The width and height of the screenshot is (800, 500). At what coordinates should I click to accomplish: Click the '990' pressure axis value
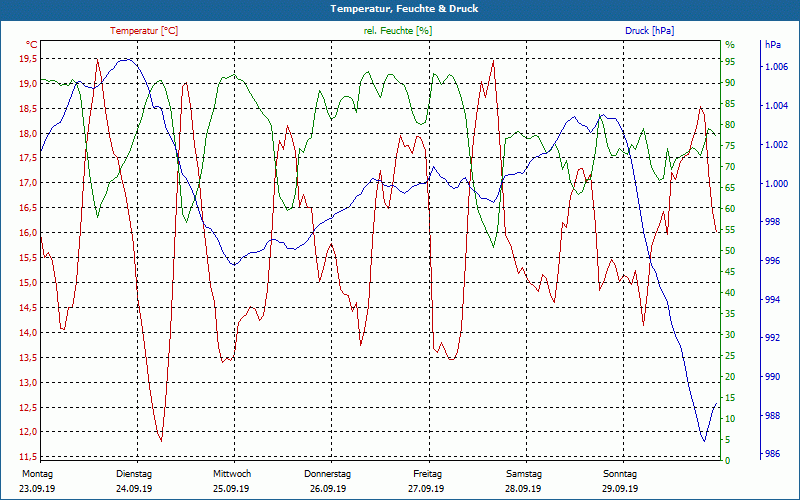[773, 377]
